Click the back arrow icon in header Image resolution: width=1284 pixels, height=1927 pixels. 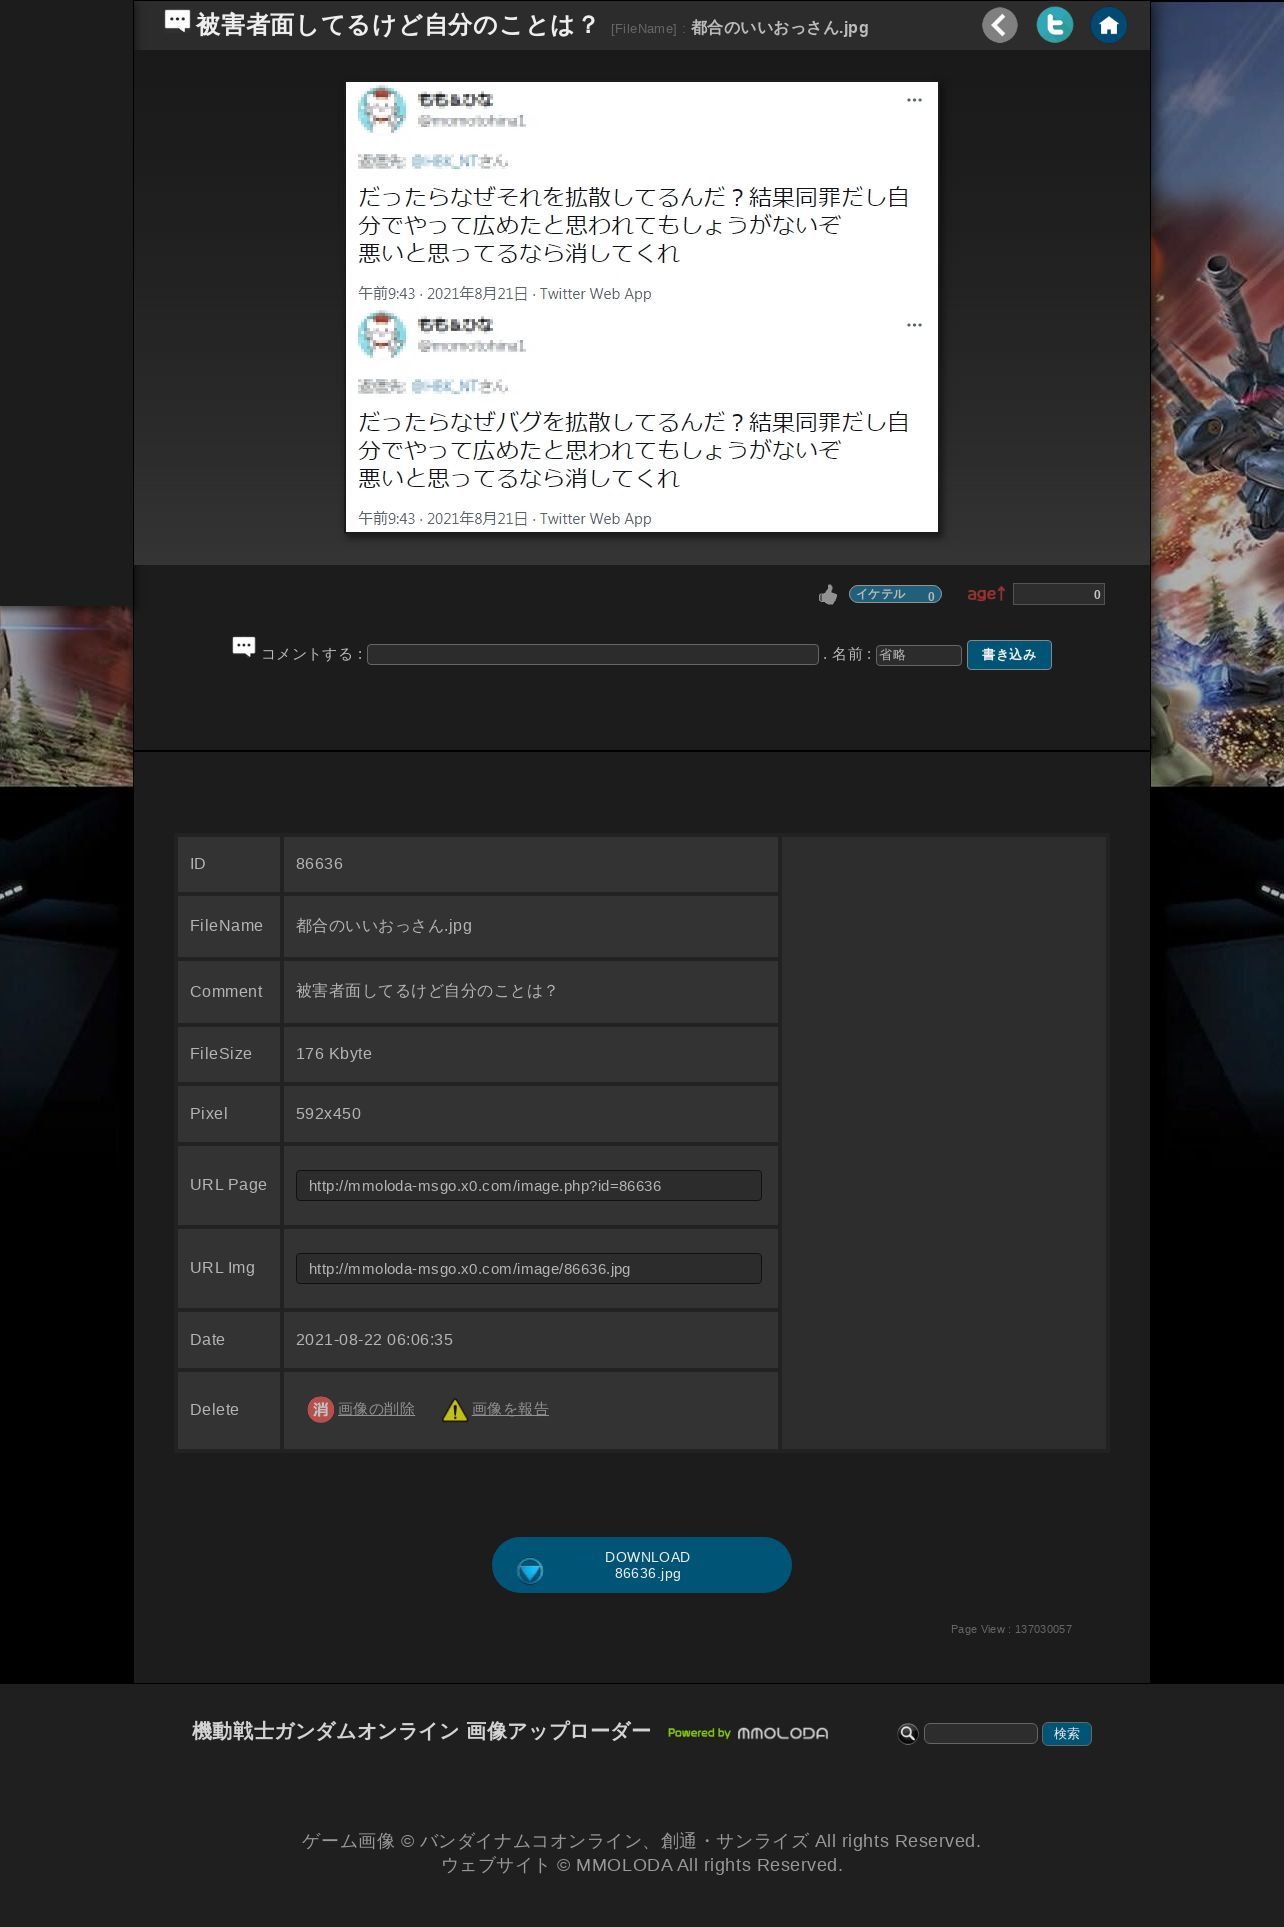[999, 25]
